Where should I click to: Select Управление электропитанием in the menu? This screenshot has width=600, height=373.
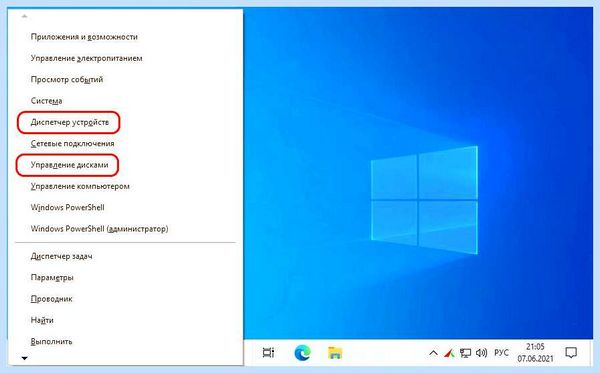86,59
